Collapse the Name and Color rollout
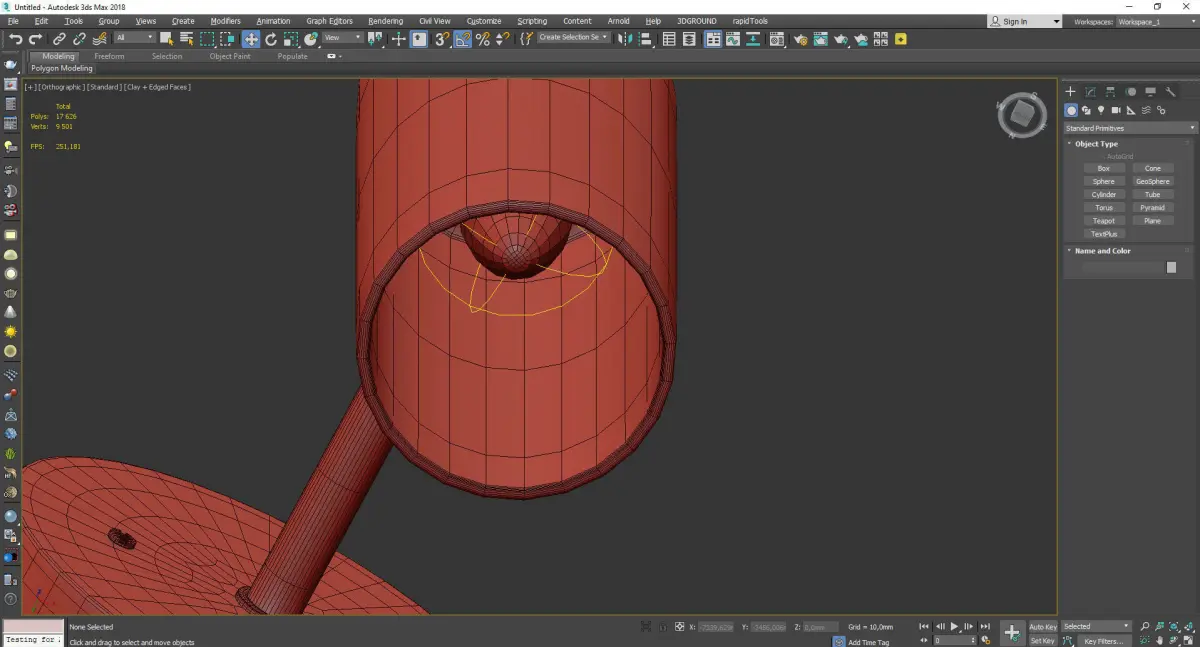 point(1102,251)
